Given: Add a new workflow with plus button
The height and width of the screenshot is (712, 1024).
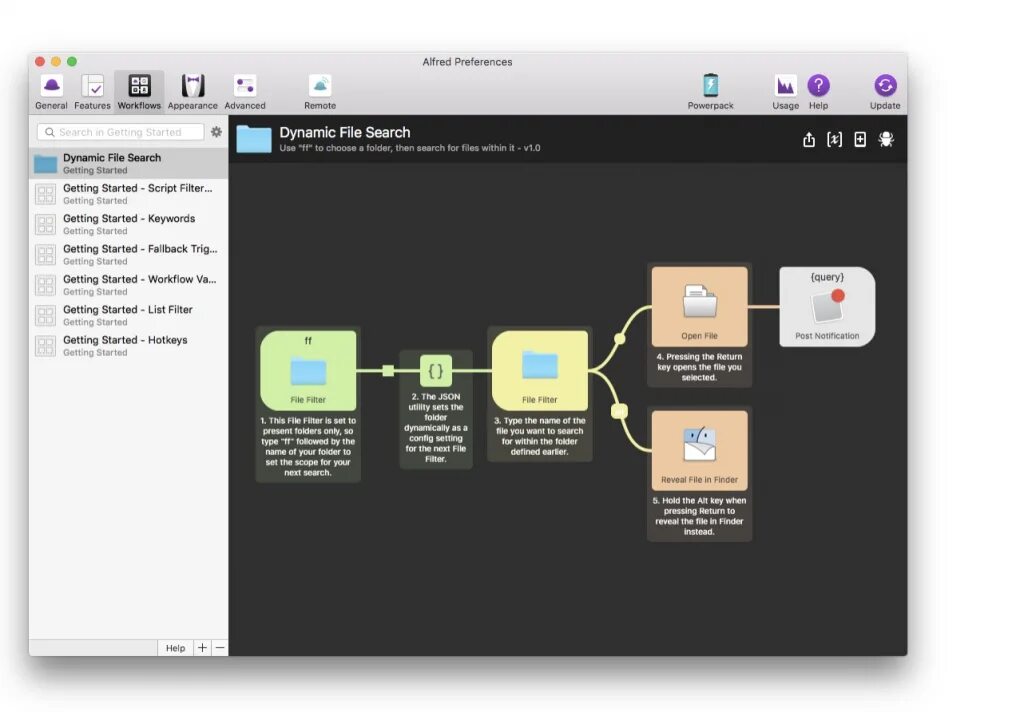Looking at the screenshot, I should pos(202,648).
